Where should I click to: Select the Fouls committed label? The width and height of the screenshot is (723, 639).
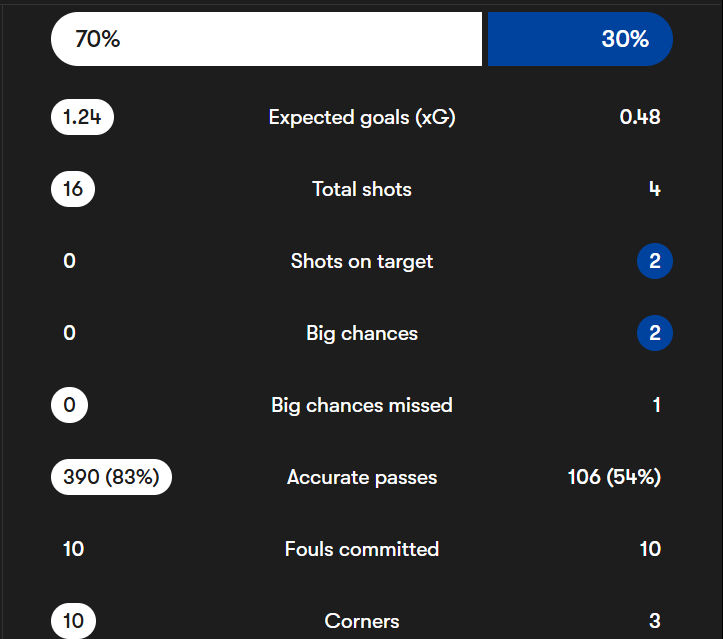tap(362, 549)
